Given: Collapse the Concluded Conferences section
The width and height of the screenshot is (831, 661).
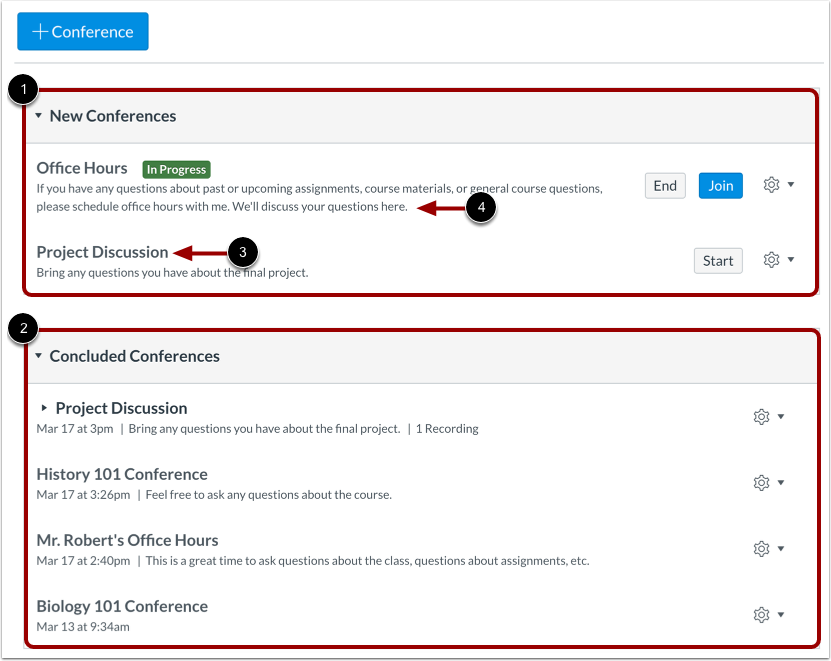Looking at the screenshot, I should pyautogui.click(x=38, y=356).
